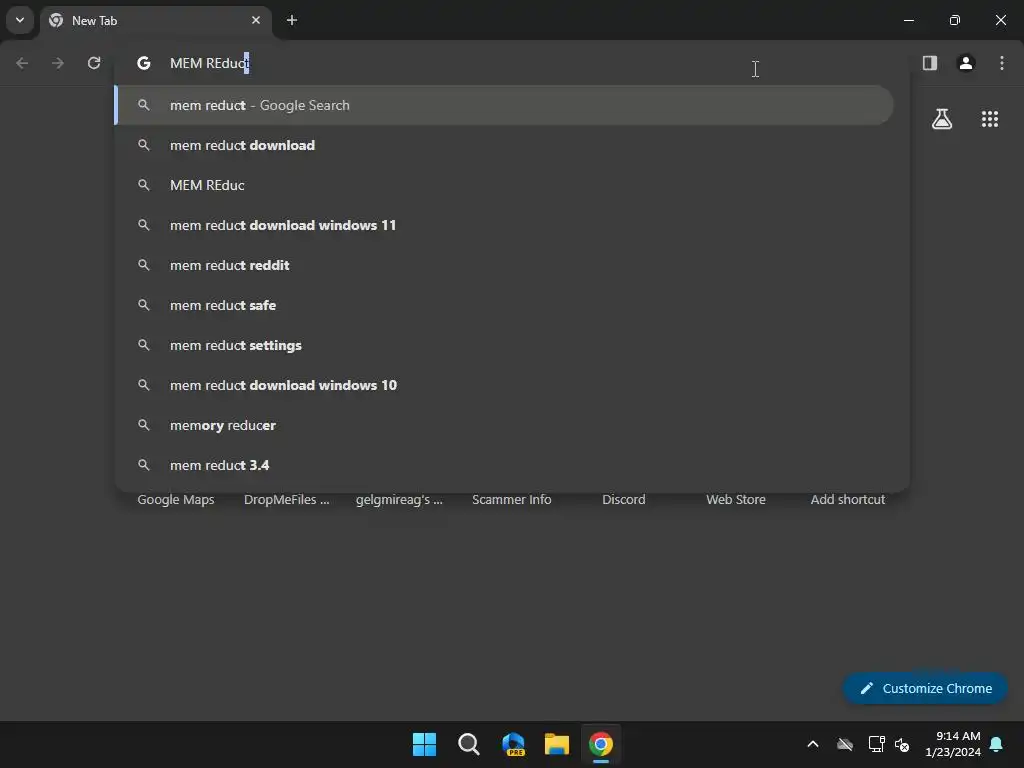
Task: Click search icon beside 'mem reduct reddit'
Action: 144,265
